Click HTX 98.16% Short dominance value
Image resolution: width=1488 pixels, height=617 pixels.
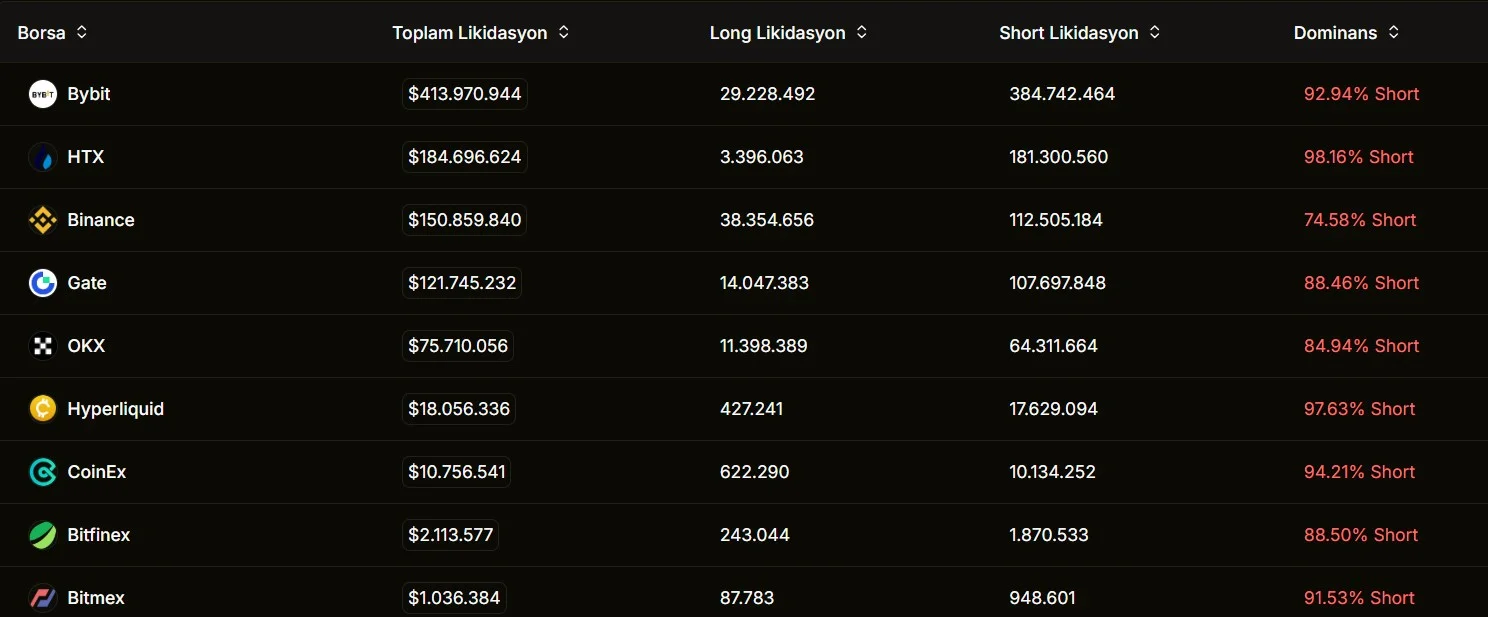pos(1358,157)
